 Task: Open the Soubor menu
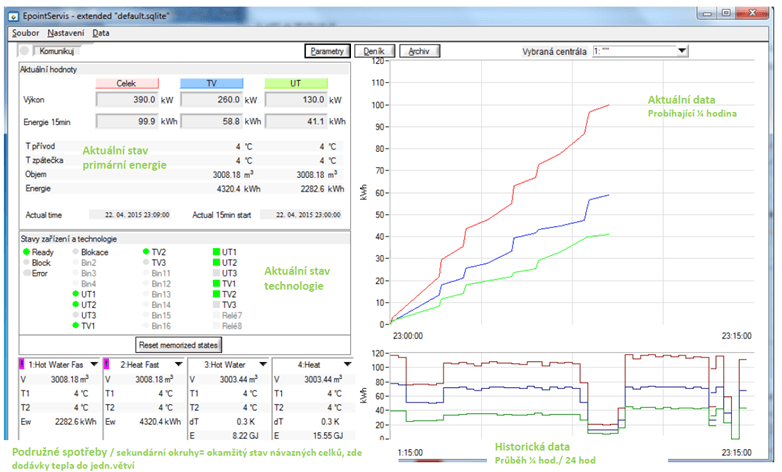pyautogui.click(x=25, y=33)
